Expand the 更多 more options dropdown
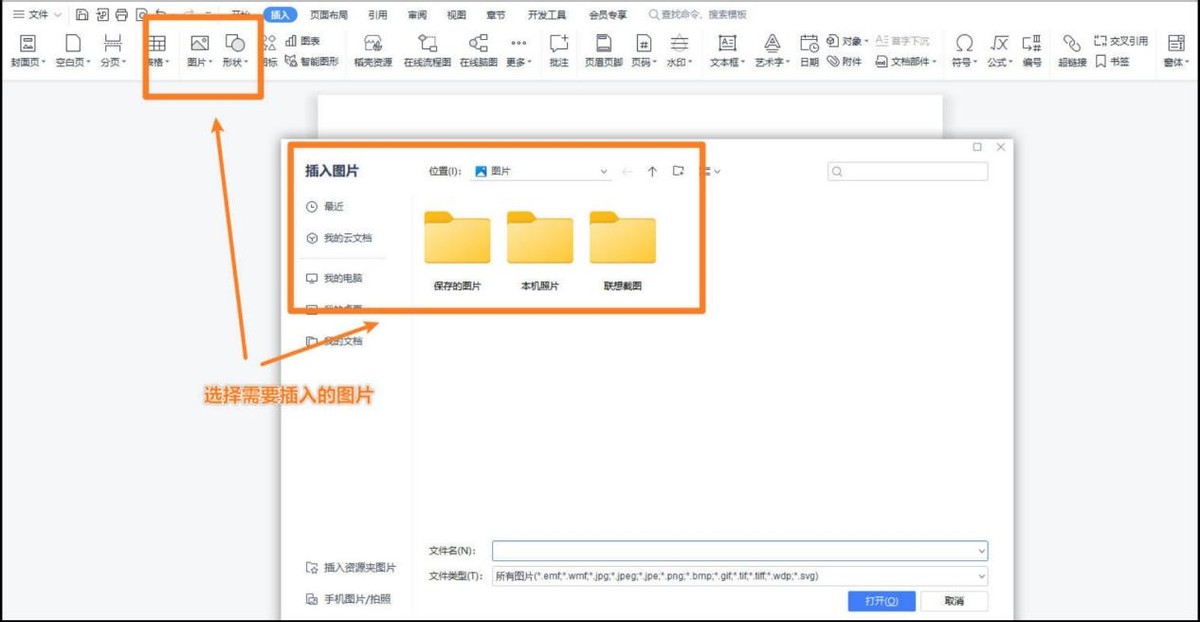1200x622 pixels. (518, 52)
